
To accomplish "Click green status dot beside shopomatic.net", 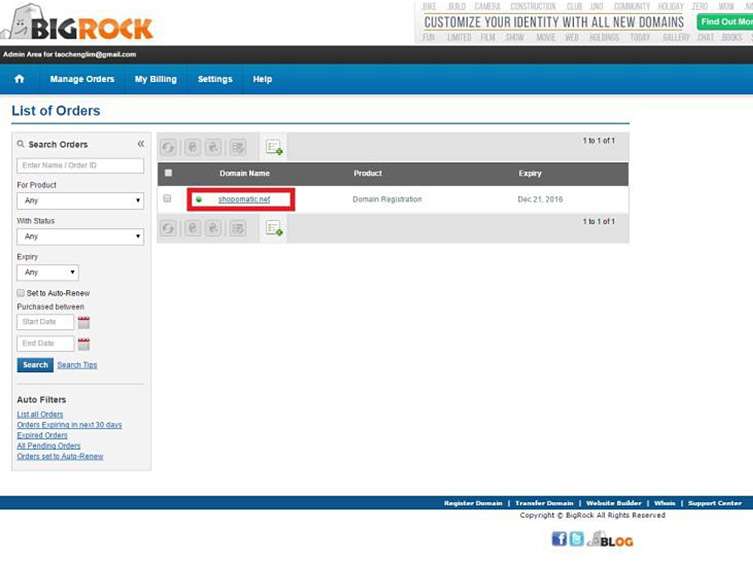I will 199,199.
